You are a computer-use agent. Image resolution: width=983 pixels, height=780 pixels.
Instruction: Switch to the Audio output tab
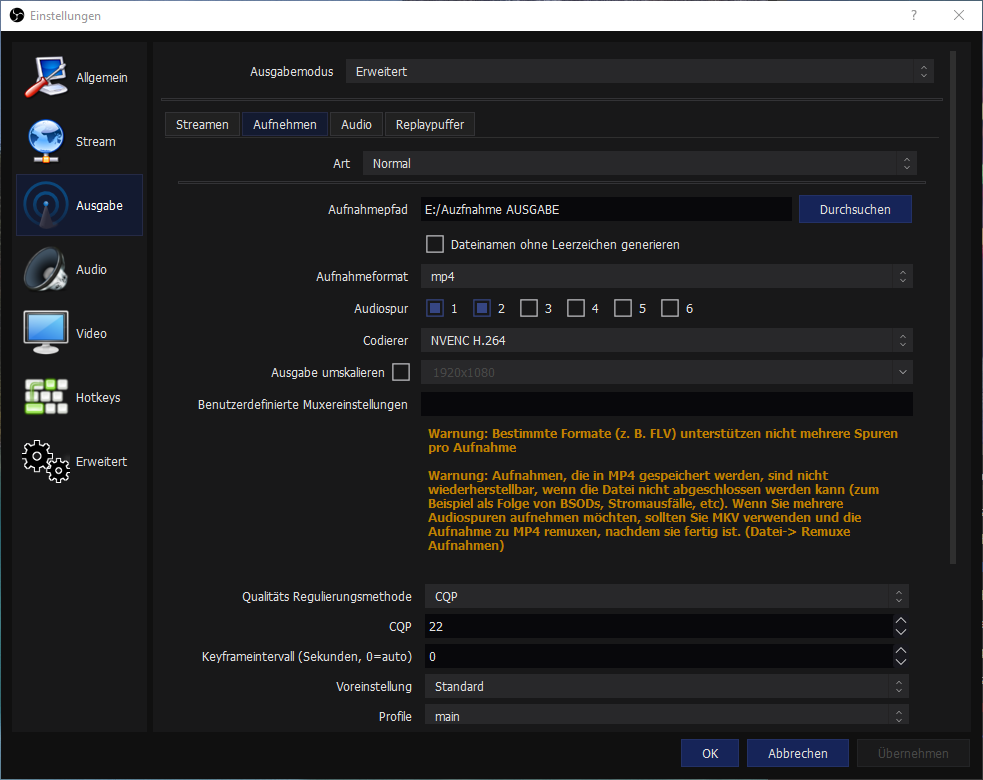tap(356, 124)
